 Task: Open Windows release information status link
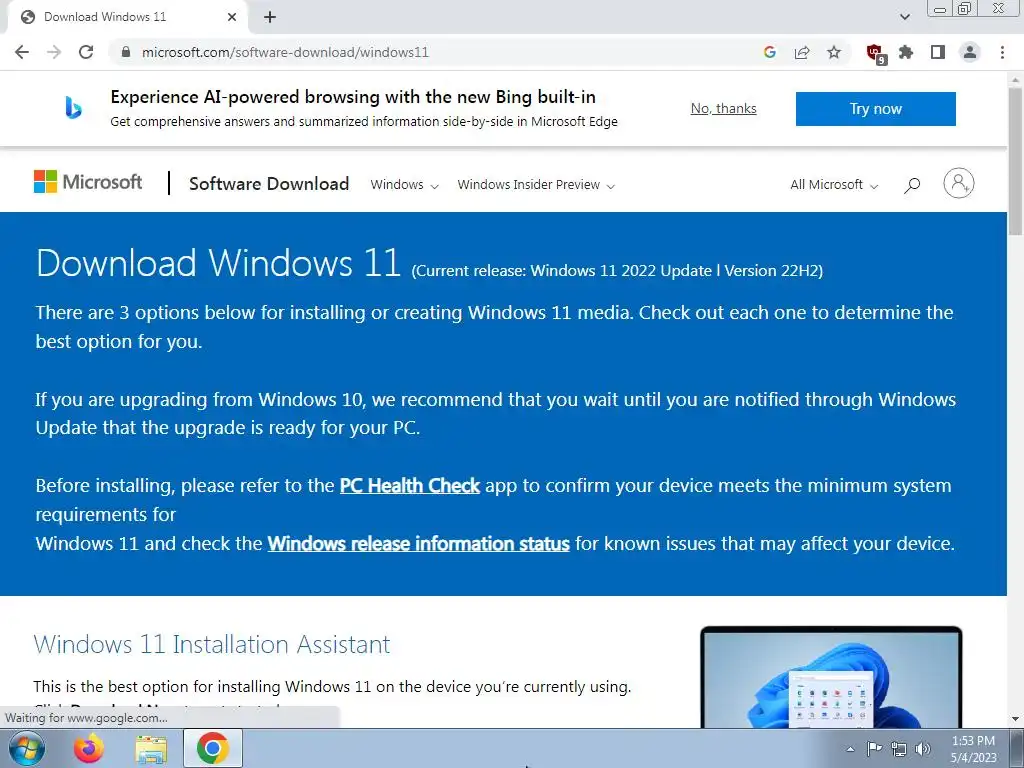419,543
